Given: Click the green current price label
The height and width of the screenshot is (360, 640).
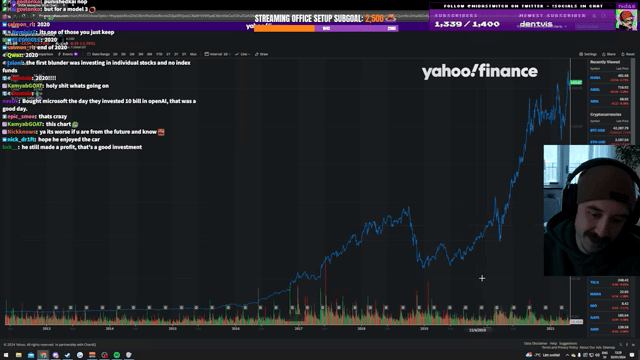Looking at the screenshot, I should point(576,82).
